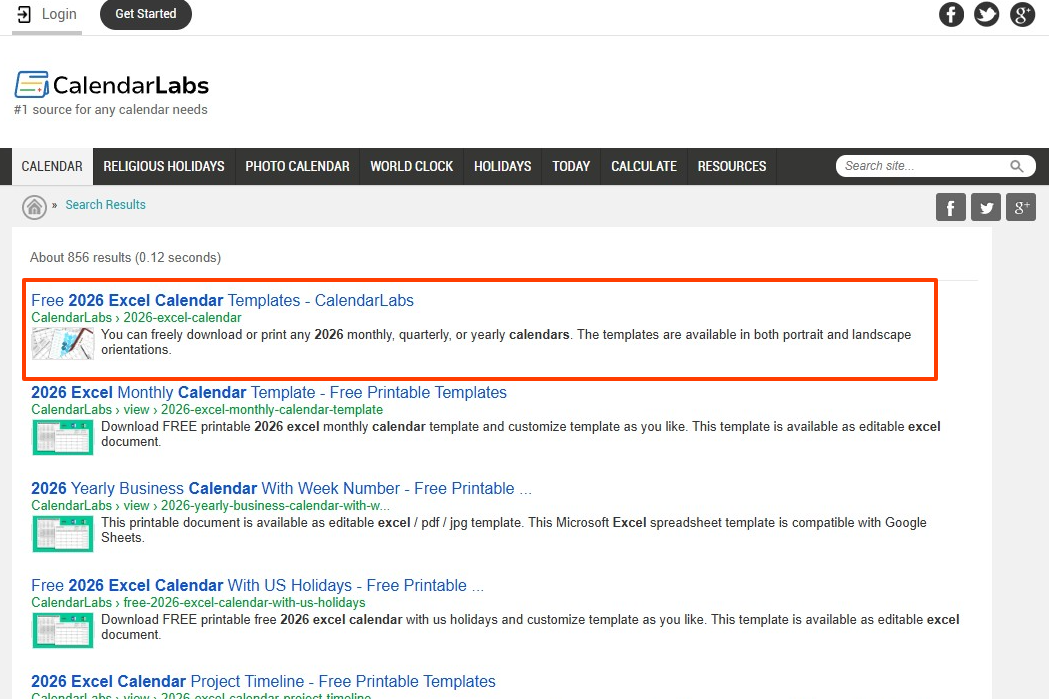The image size is (1049, 699).
Task: Focus the Search site input field
Action: (x=923, y=166)
